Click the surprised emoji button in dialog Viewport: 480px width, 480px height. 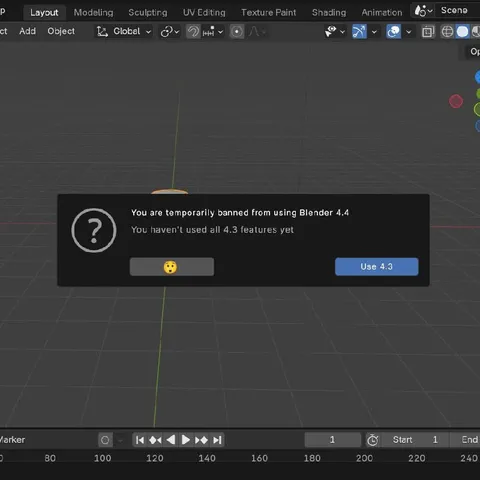(x=172, y=267)
